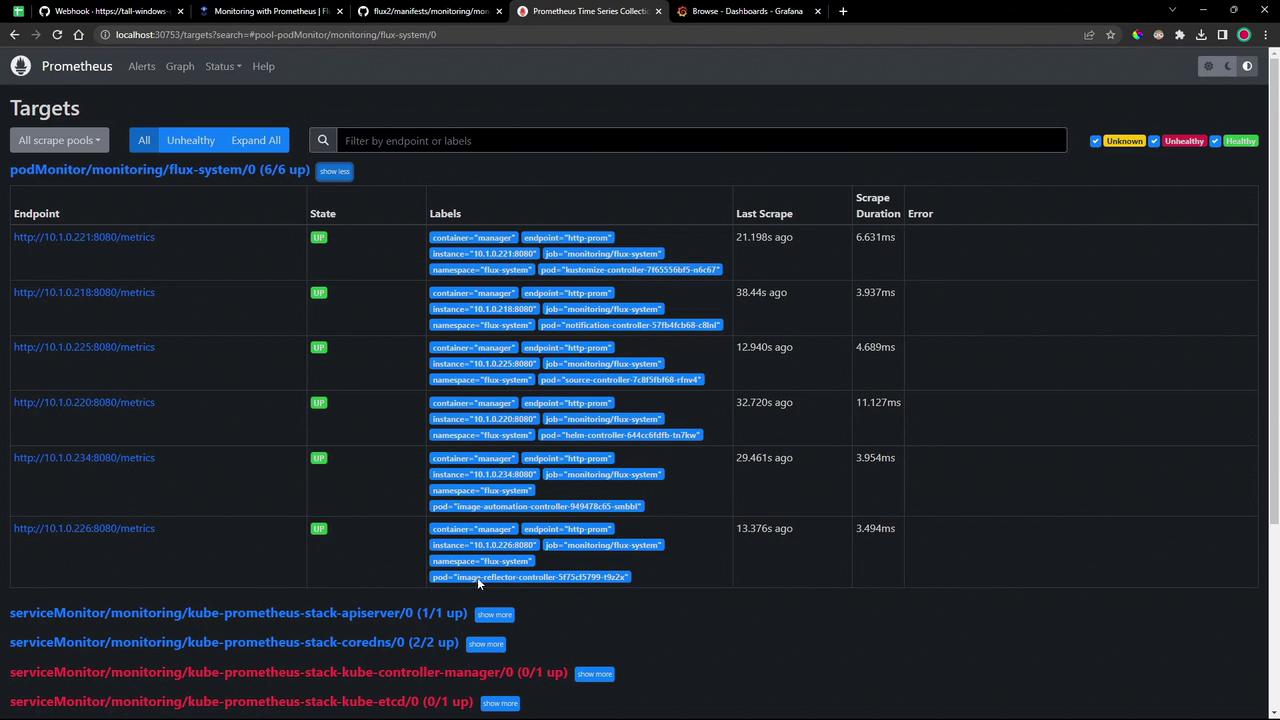Open endpoint http://10.1.0.221:8080/metrics
The height and width of the screenshot is (720, 1280).
(x=84, y=237)
